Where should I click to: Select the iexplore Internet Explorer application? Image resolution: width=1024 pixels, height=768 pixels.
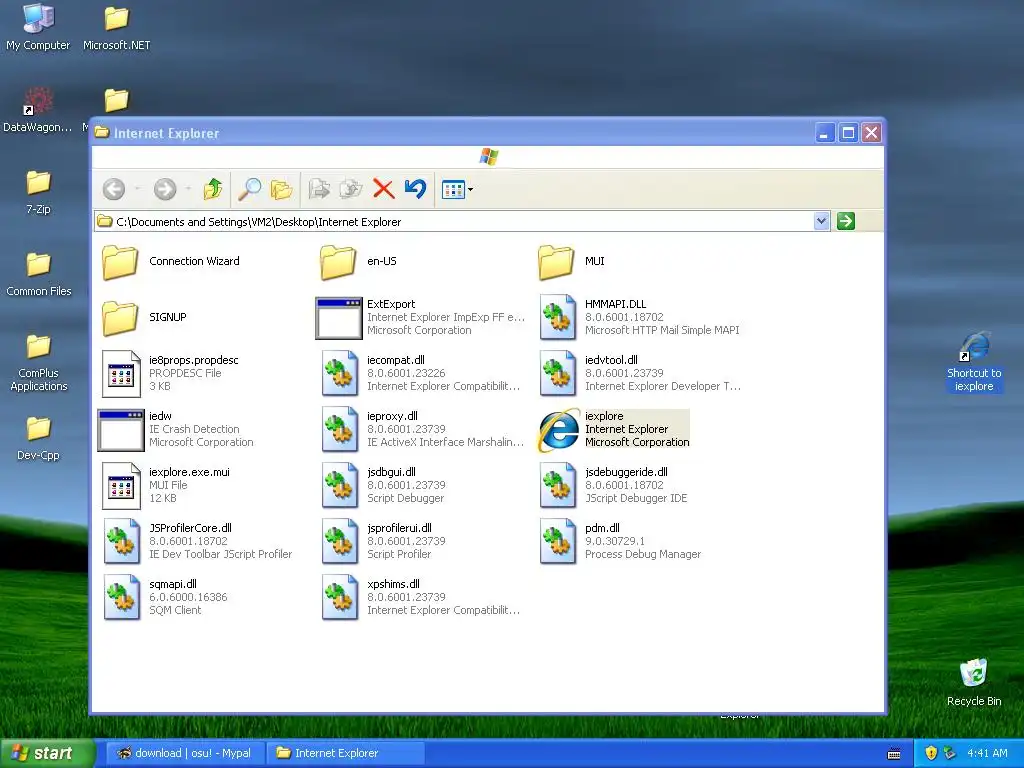(614, 430)
